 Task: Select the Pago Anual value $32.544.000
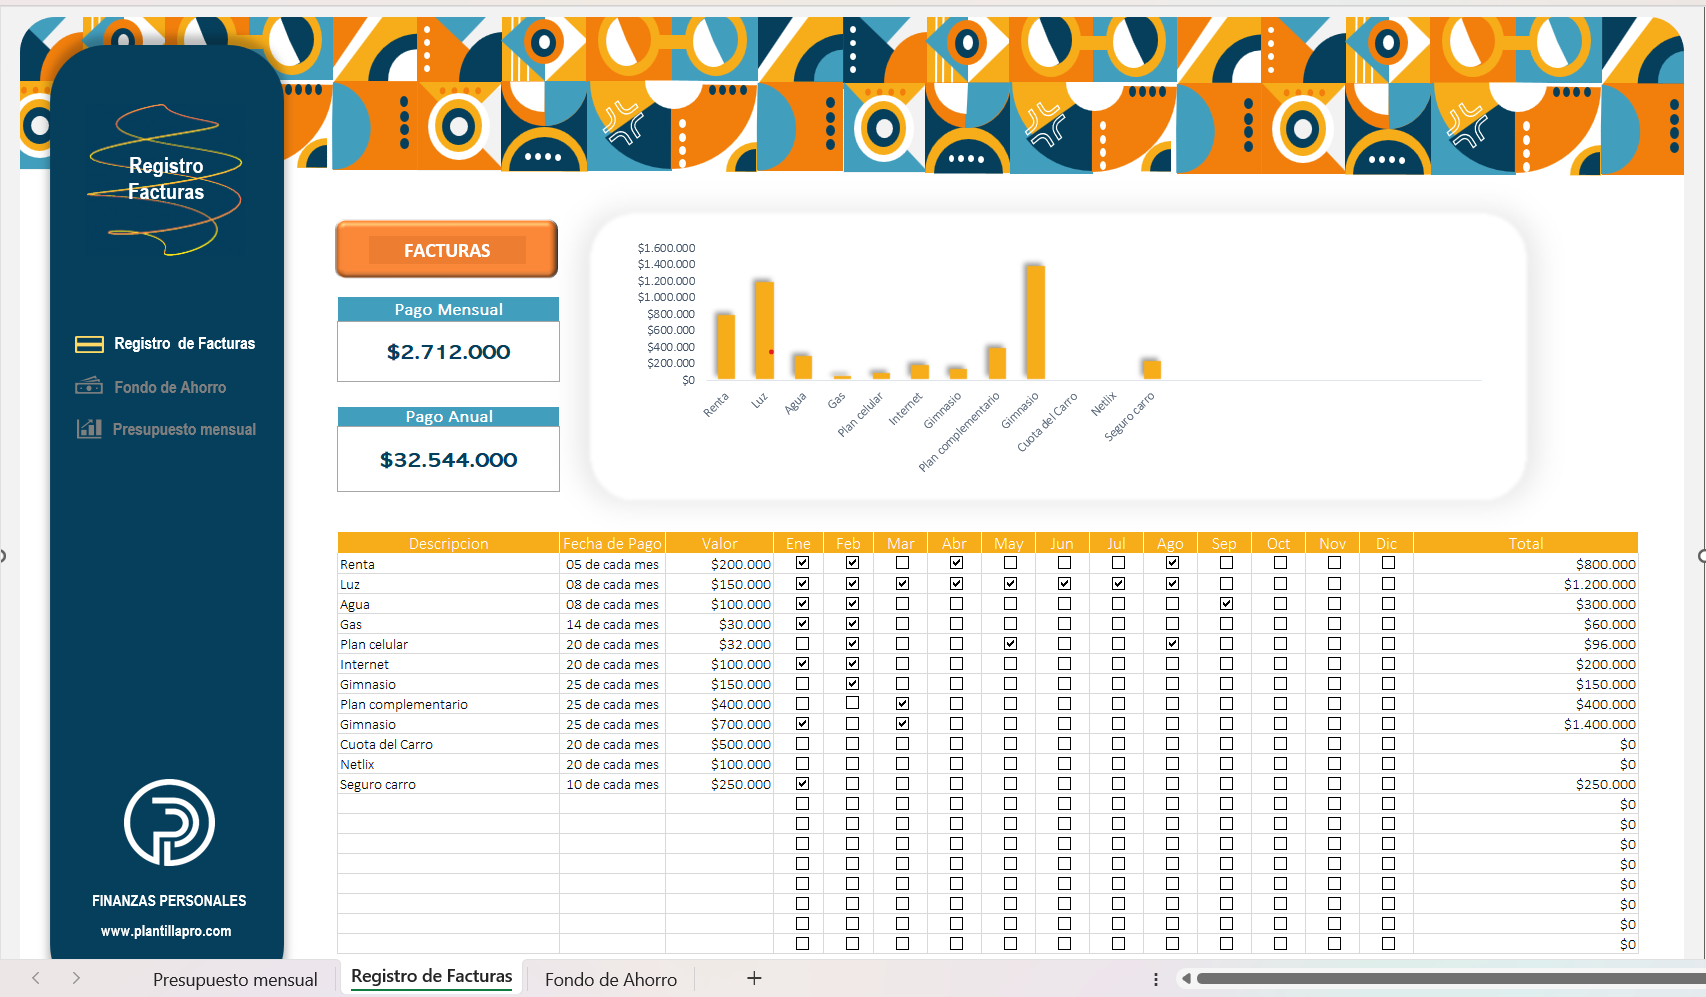(x=448, y=460)
